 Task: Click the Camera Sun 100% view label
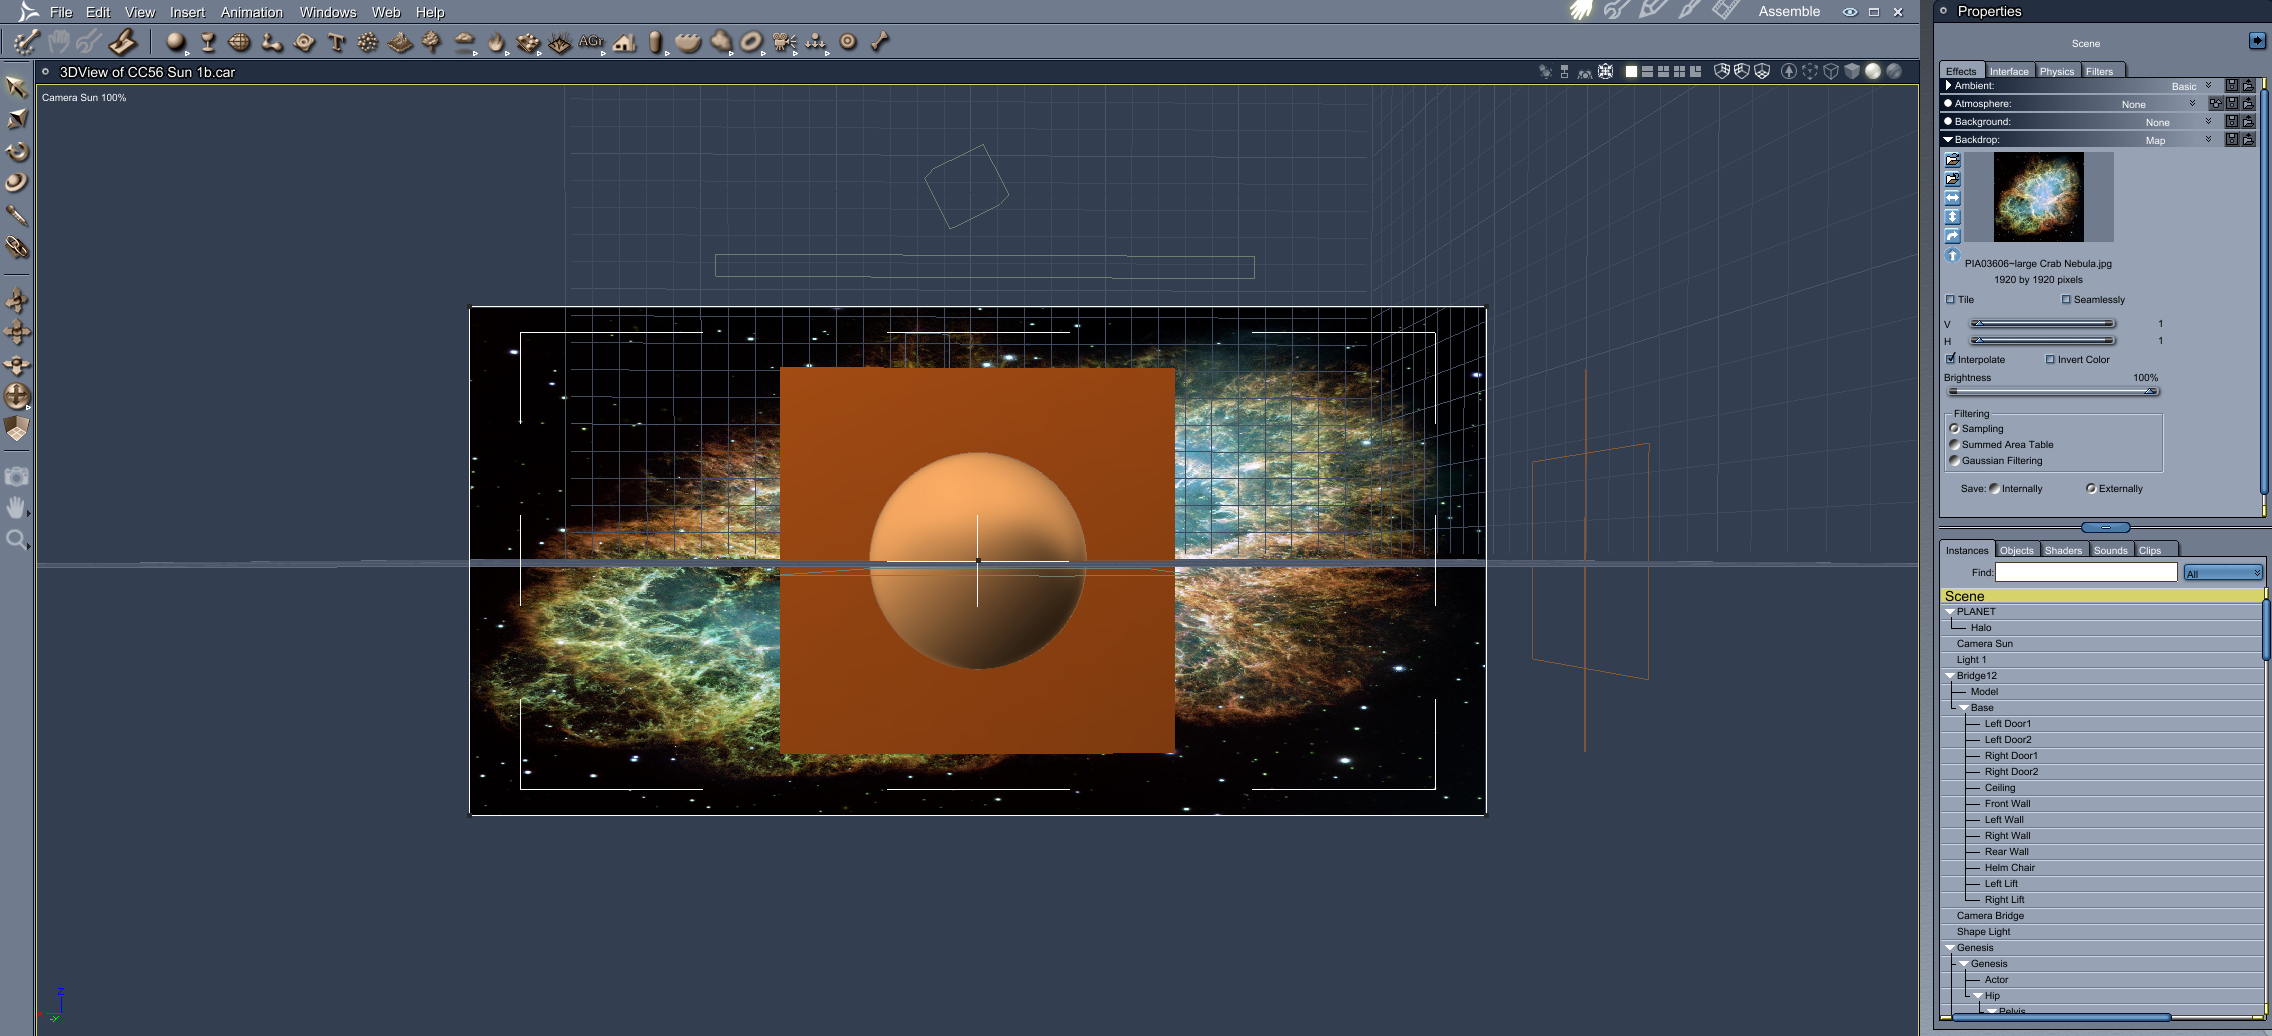tap(84, 98)
